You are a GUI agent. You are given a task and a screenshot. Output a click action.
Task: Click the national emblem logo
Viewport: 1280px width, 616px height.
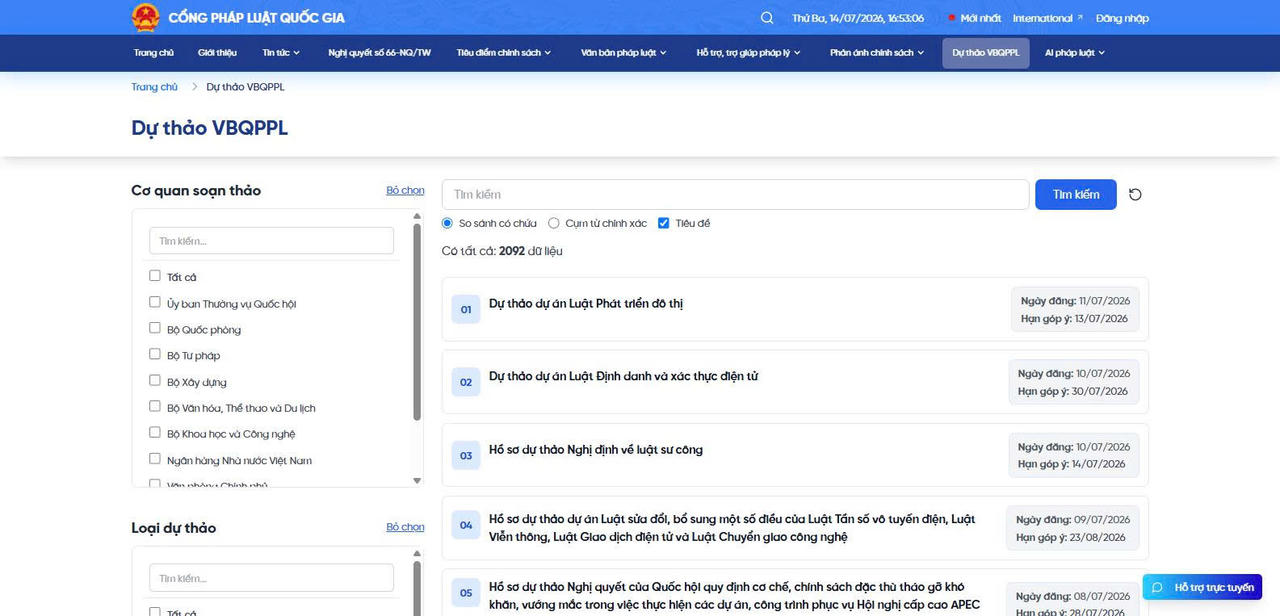145,17
